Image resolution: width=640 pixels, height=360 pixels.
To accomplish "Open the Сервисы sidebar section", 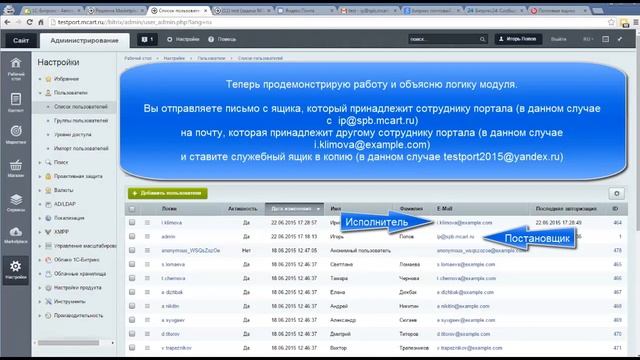I will 16,202.
